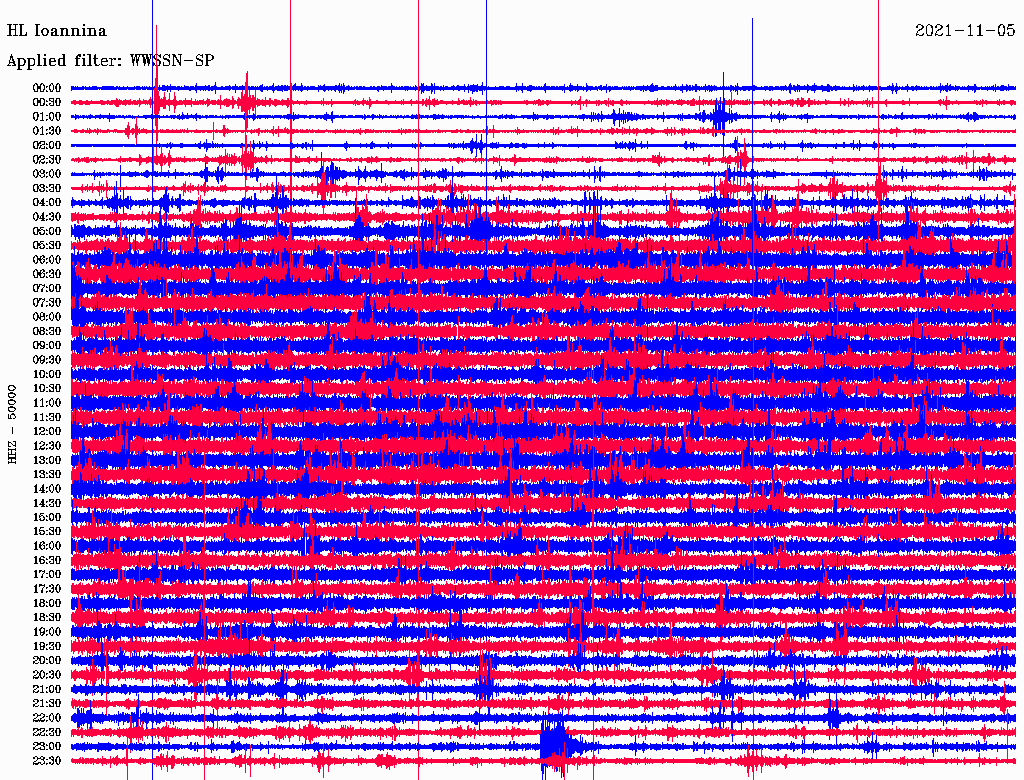Select the 07:30 time label
The image size is (1024, 780).
click(47, 302)
